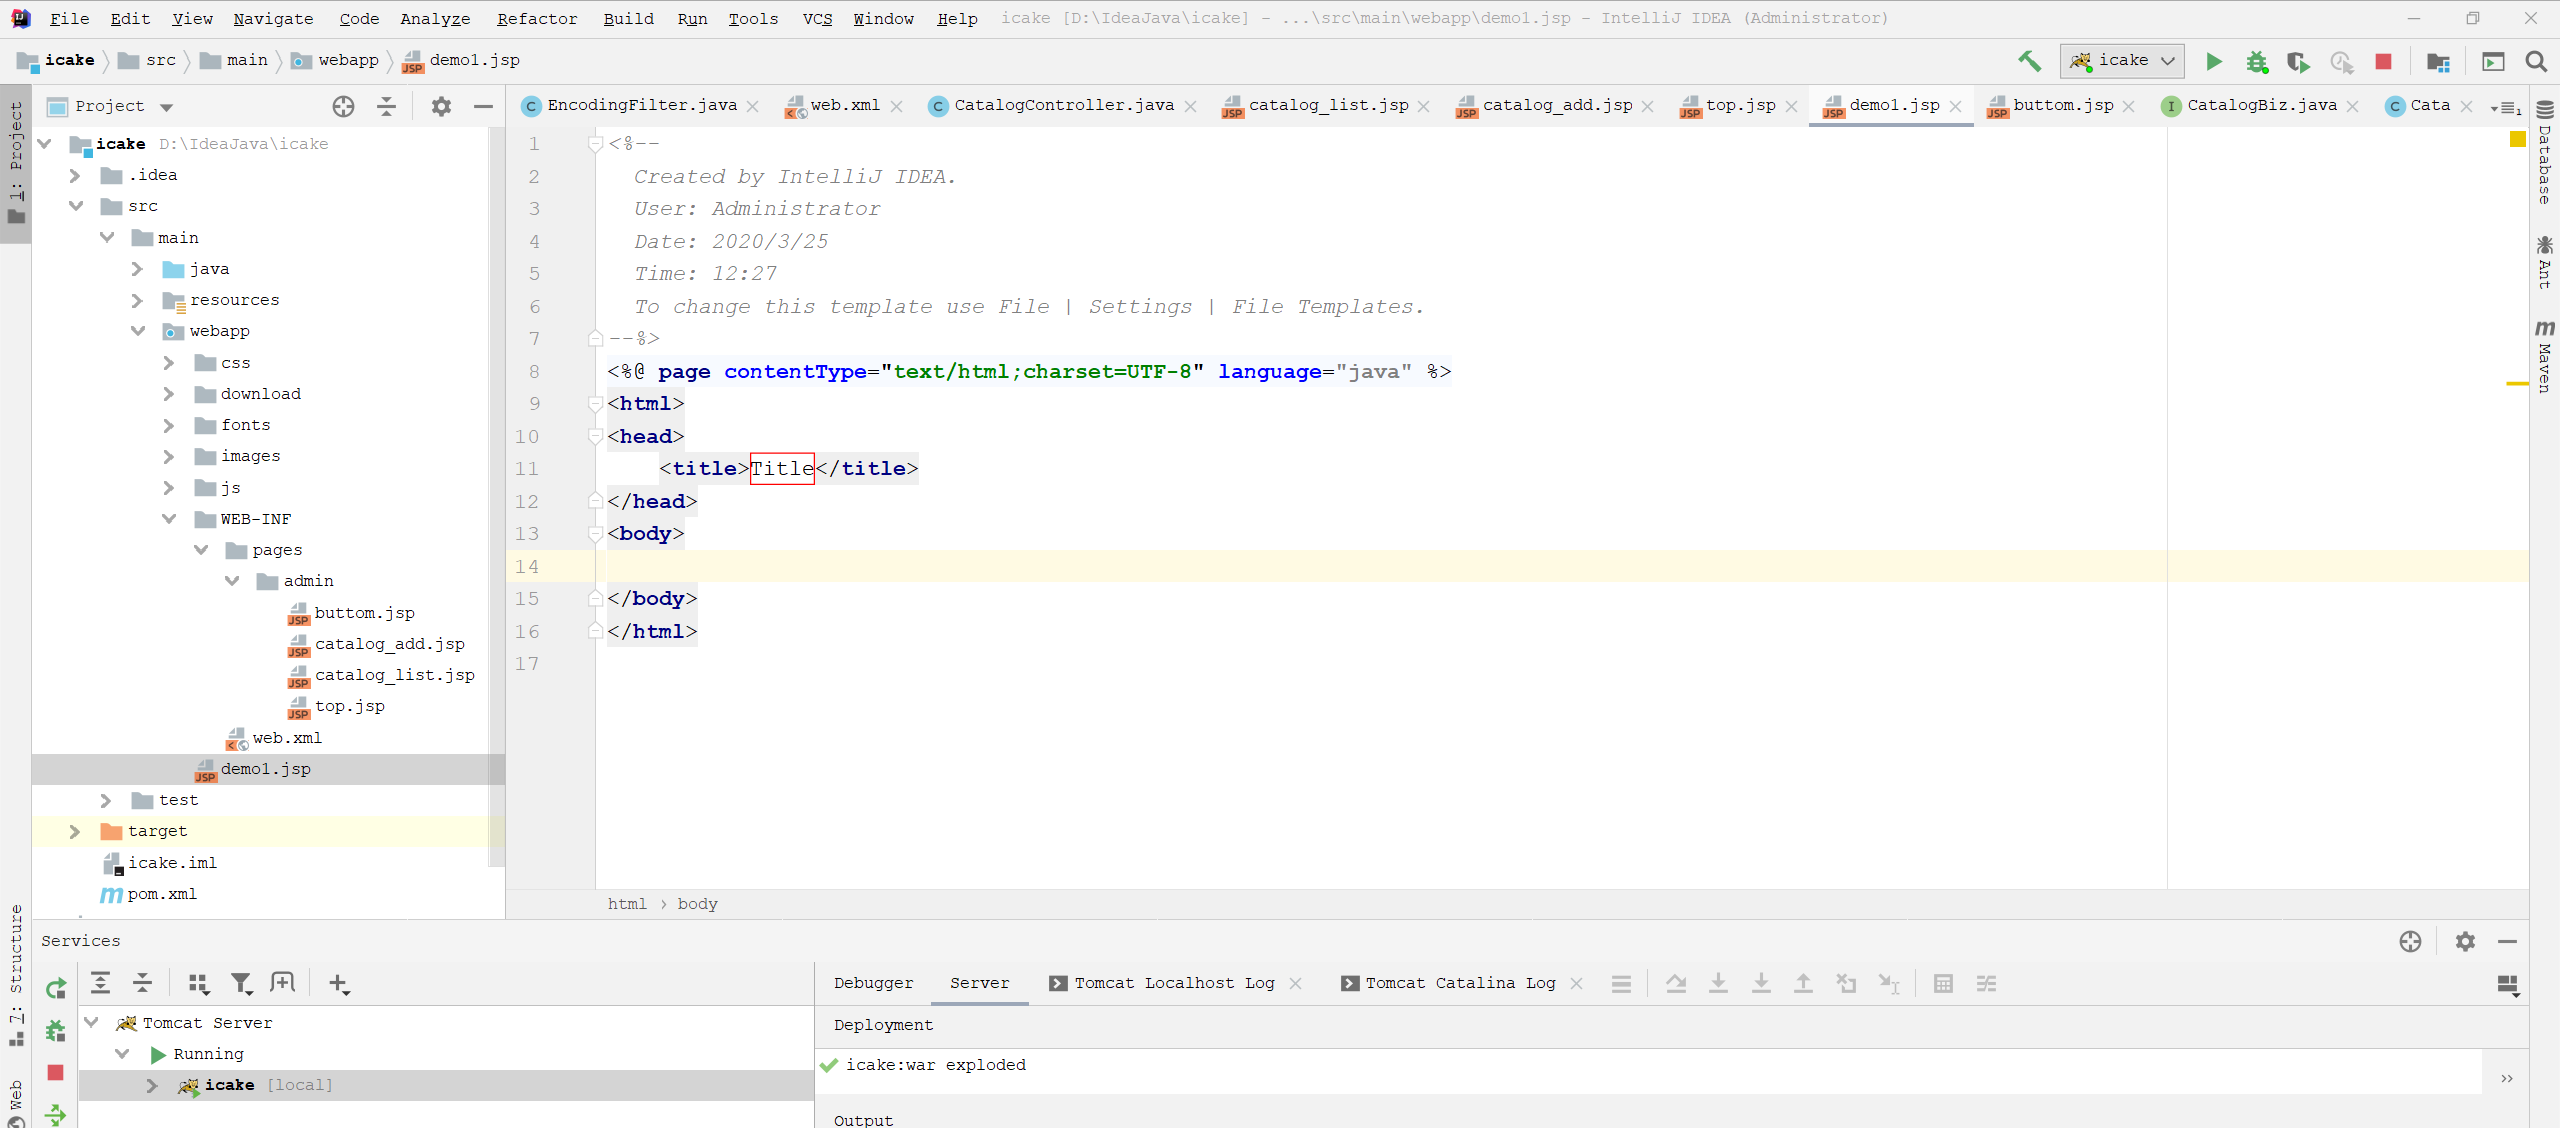Open the Debugger tab in Services
Screen dimensions: 2560x1128
click(x=874, y=983)
